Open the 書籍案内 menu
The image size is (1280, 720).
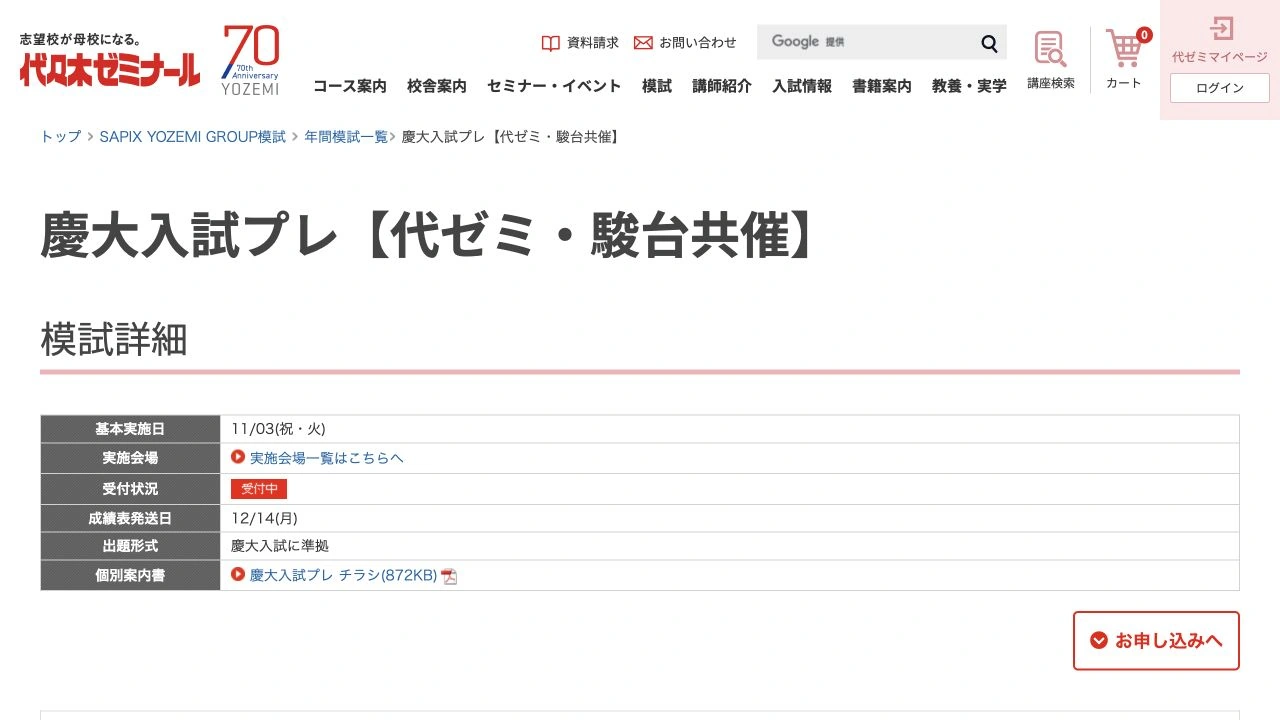tap(882, 86)
